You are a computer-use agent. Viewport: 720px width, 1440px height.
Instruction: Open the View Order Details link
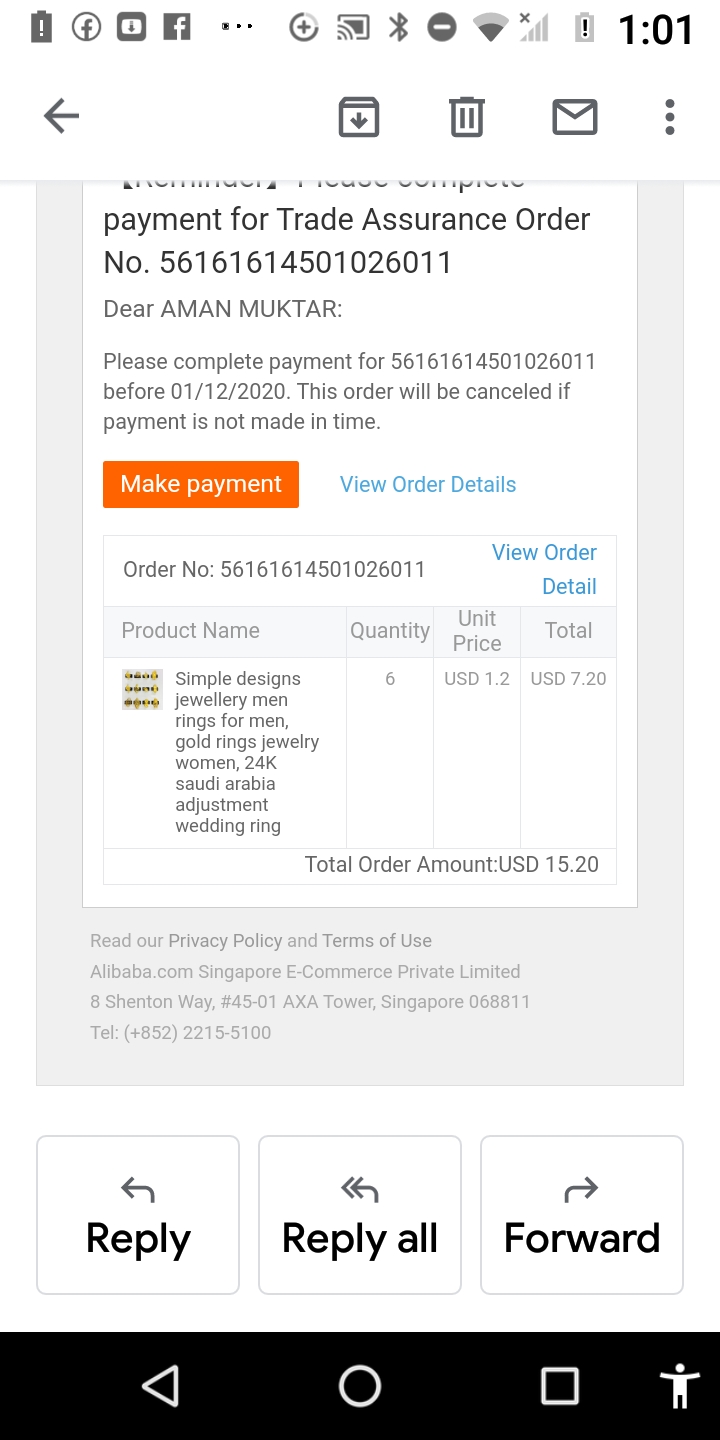tap(428, 485)
